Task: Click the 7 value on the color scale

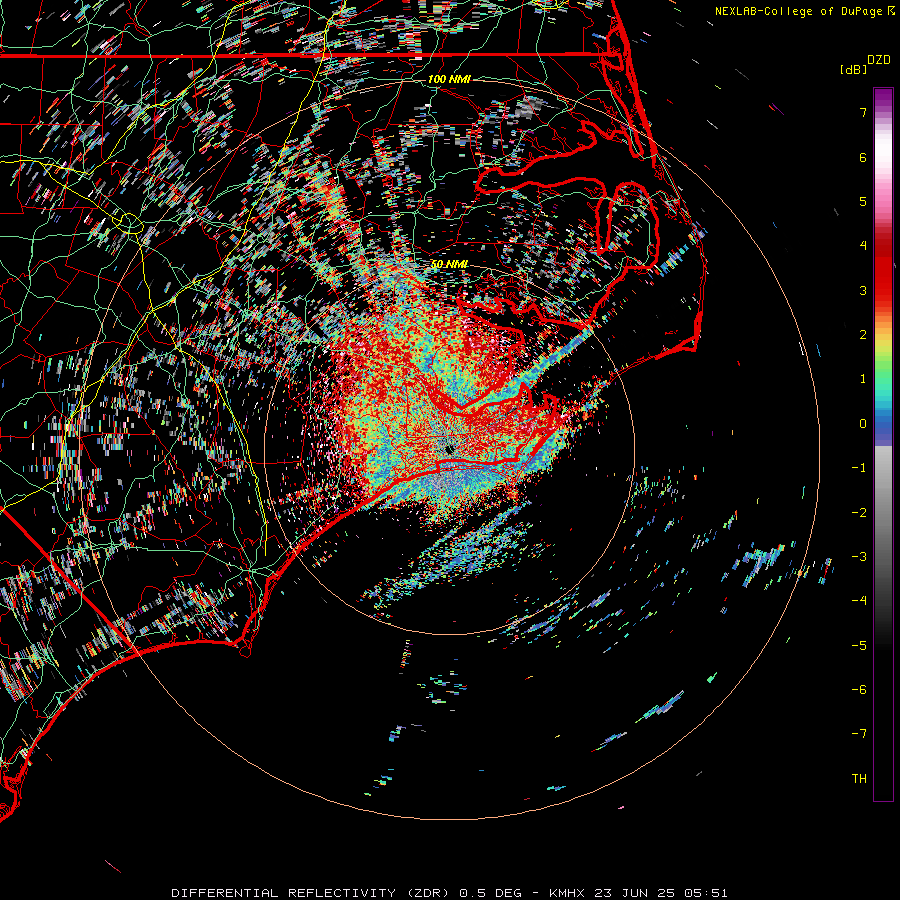Action: coord(863,112)
